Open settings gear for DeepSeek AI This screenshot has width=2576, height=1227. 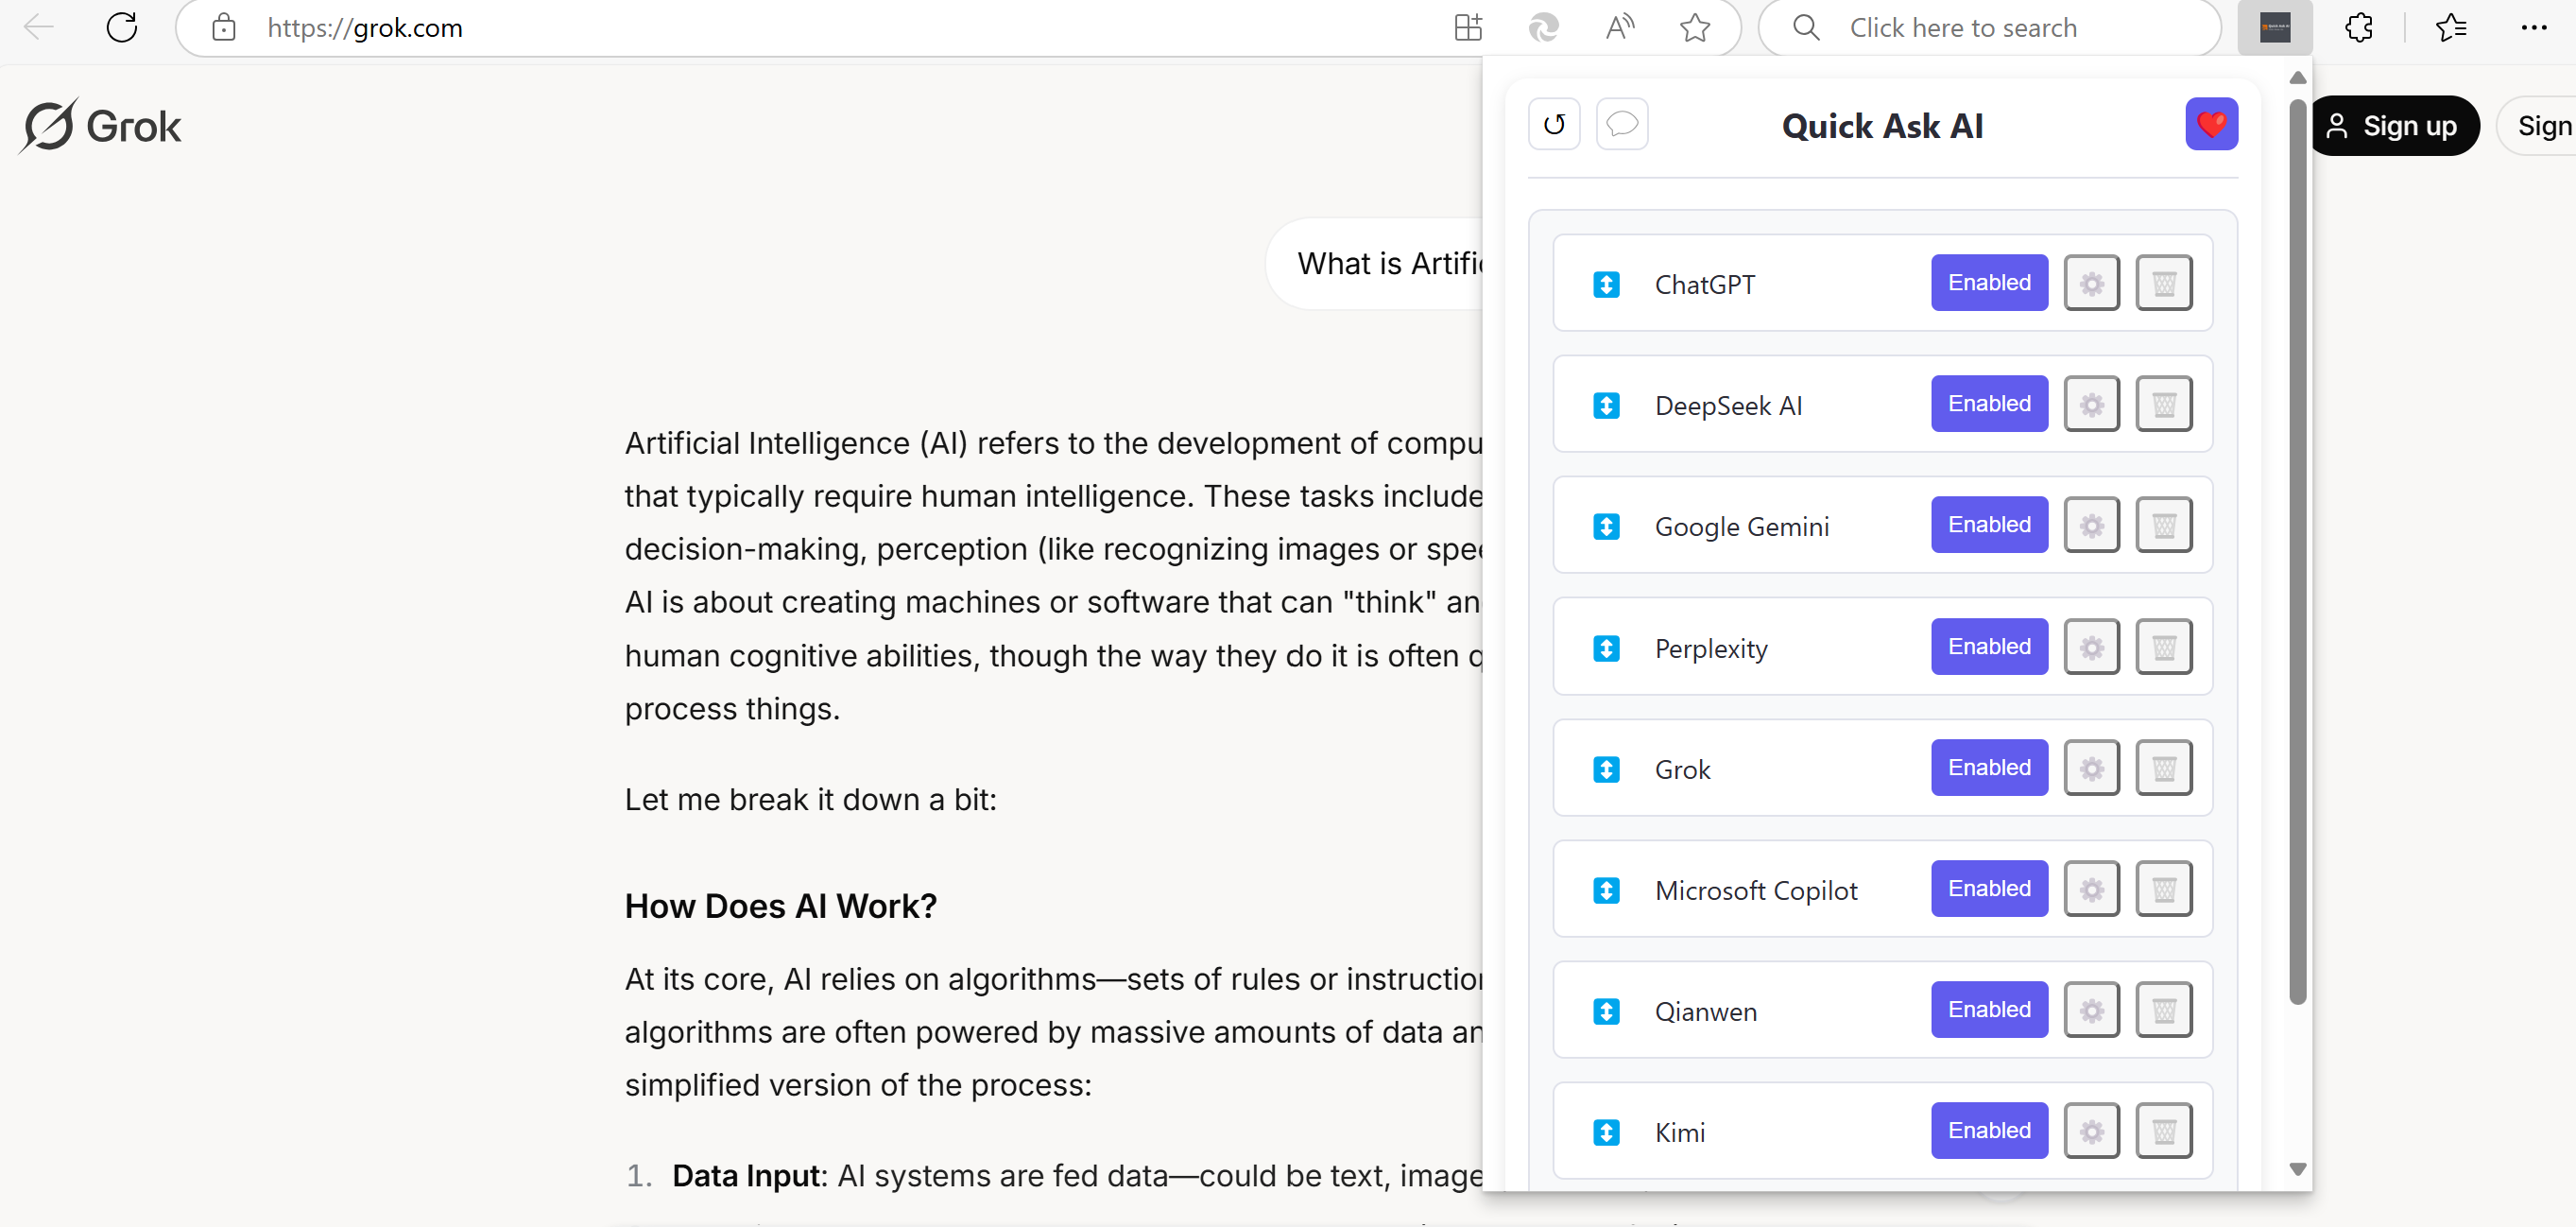[2092, 404]
